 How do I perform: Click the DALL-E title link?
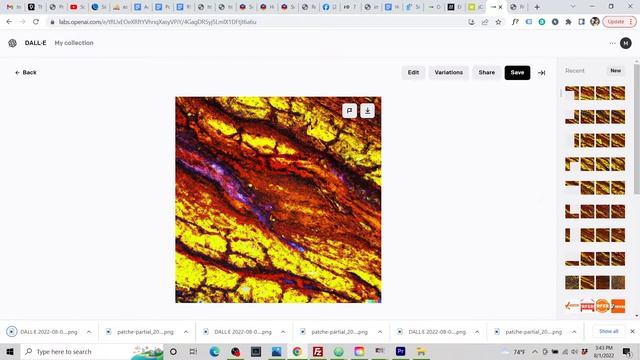[36, 43]
